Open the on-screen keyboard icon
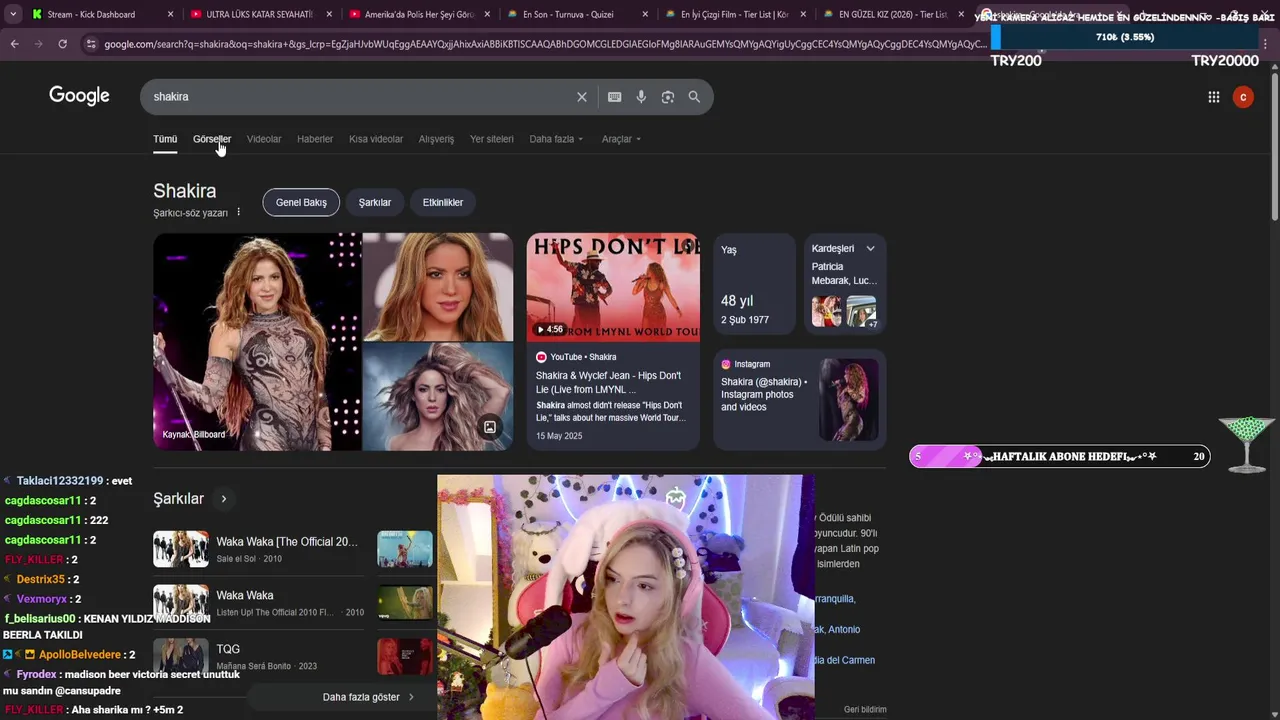 [614, 97]
